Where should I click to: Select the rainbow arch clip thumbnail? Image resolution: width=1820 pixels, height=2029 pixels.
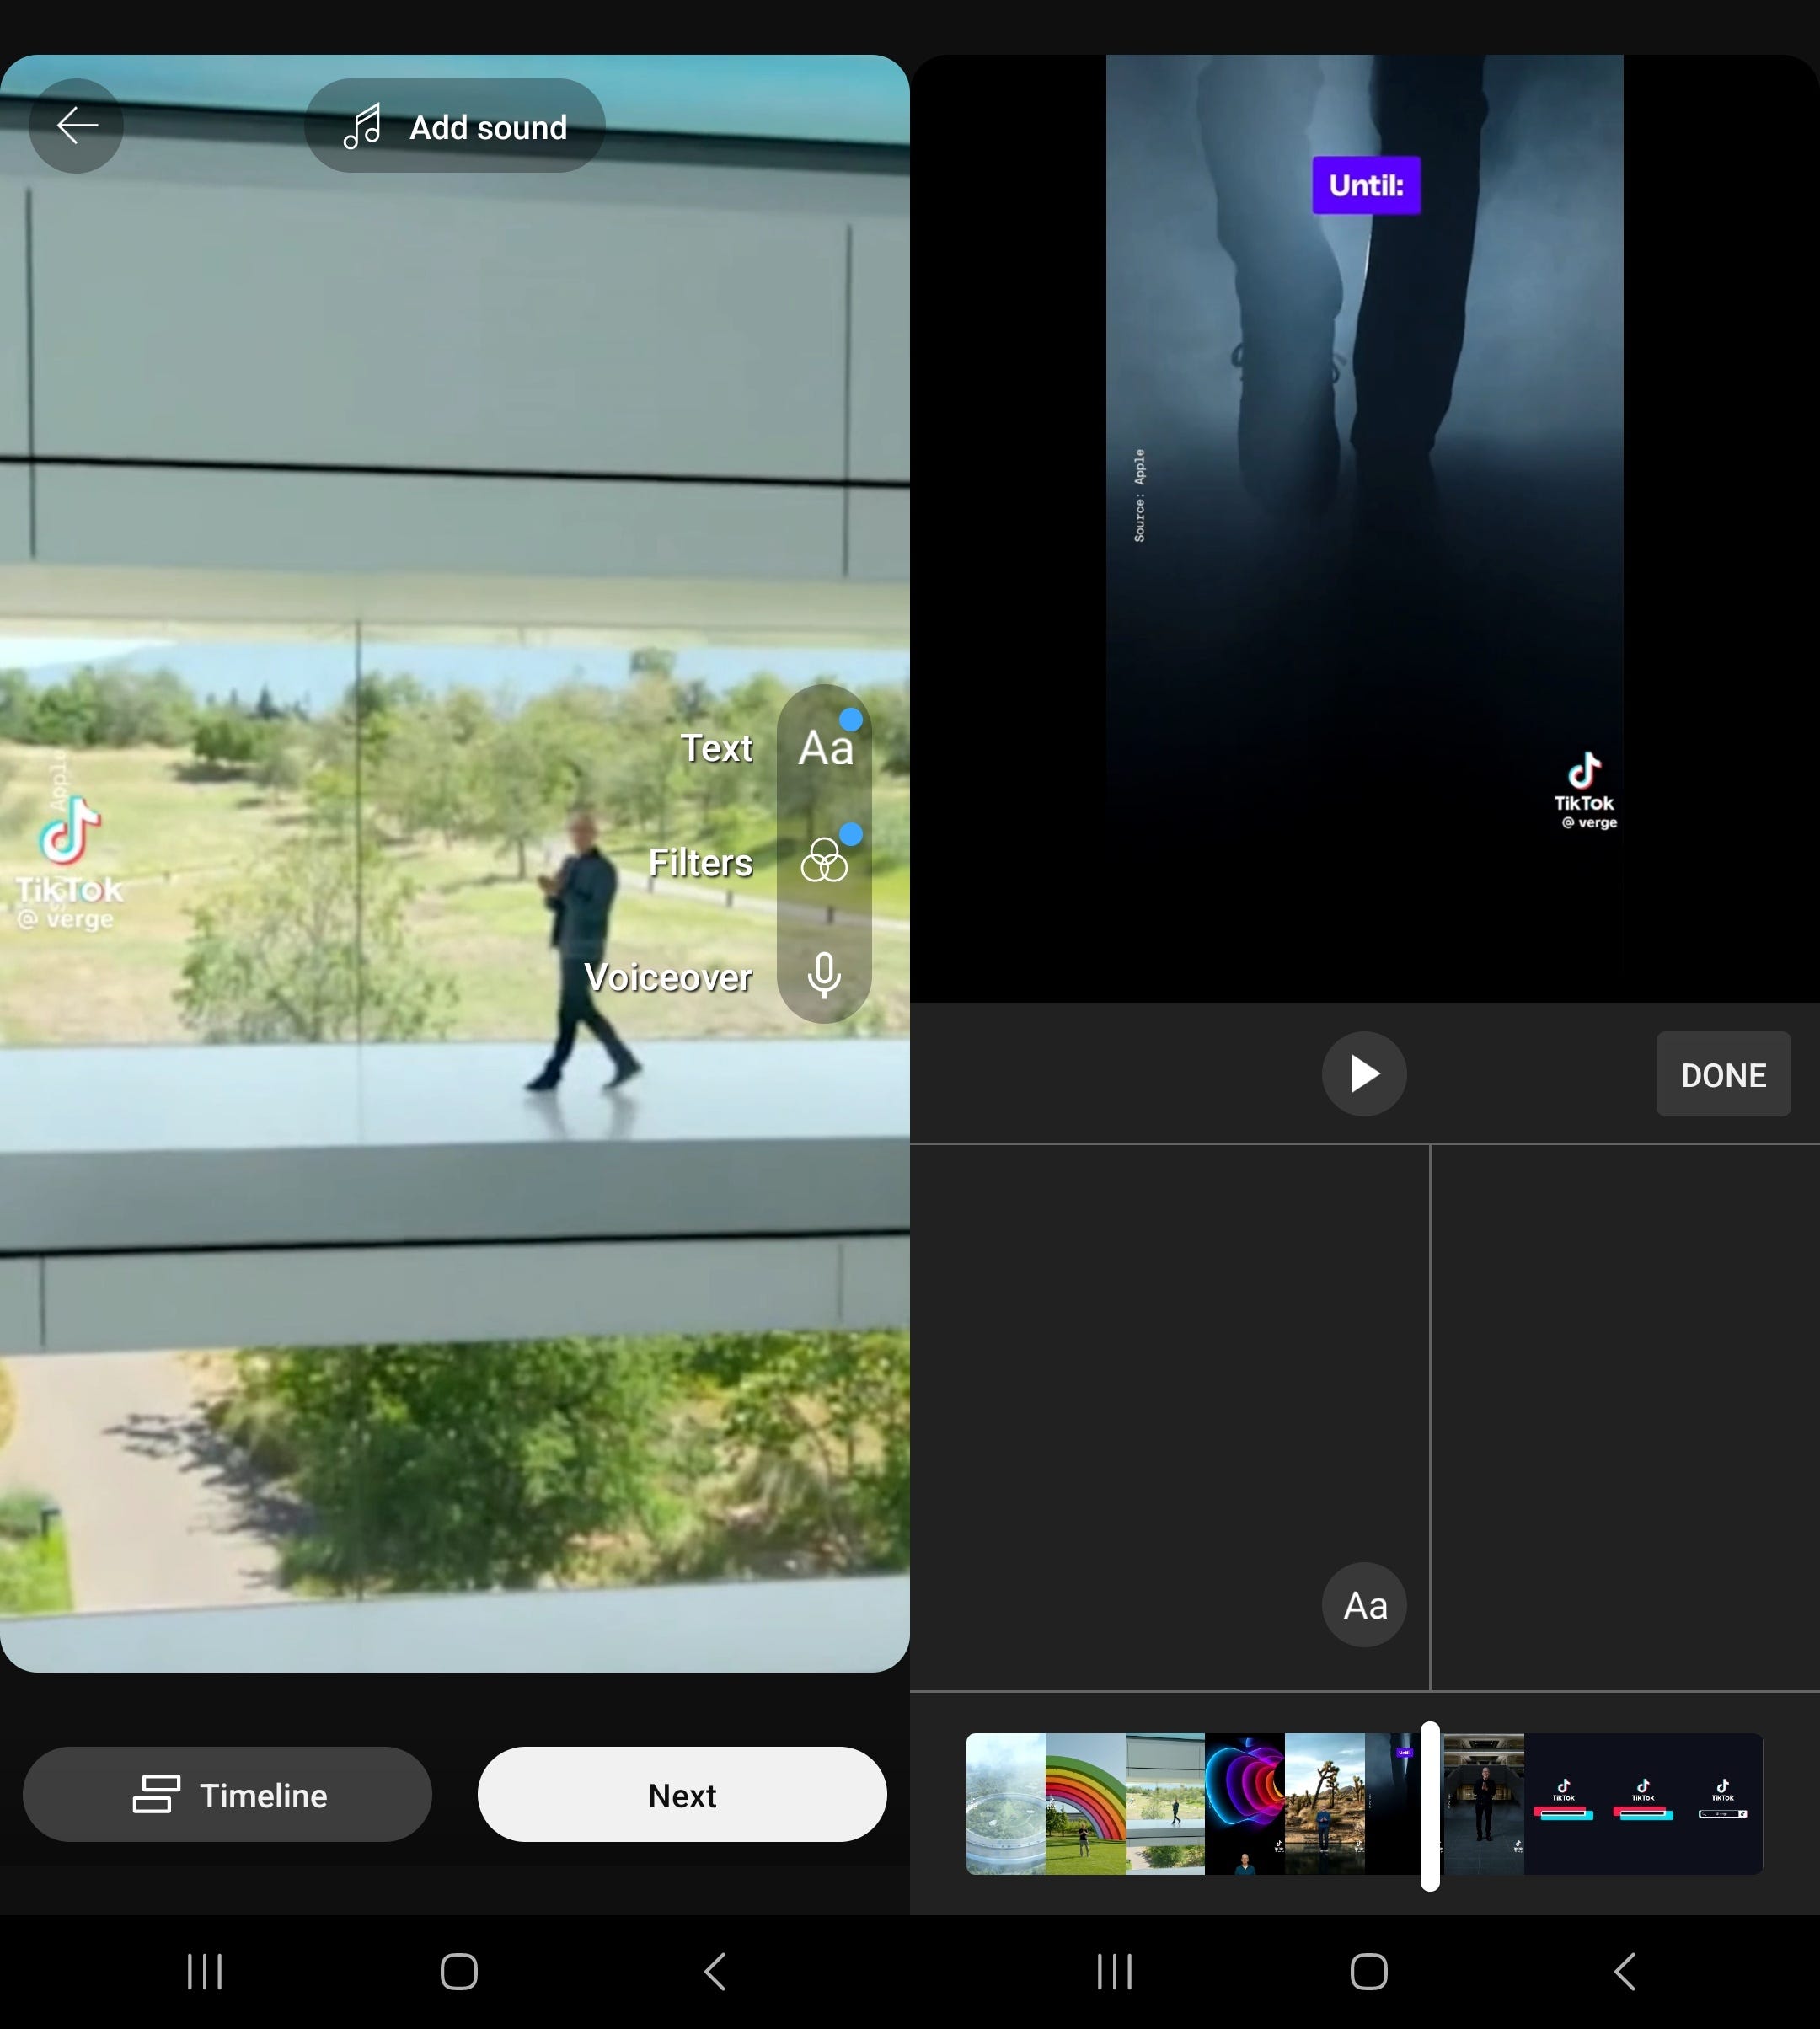1085,1803
